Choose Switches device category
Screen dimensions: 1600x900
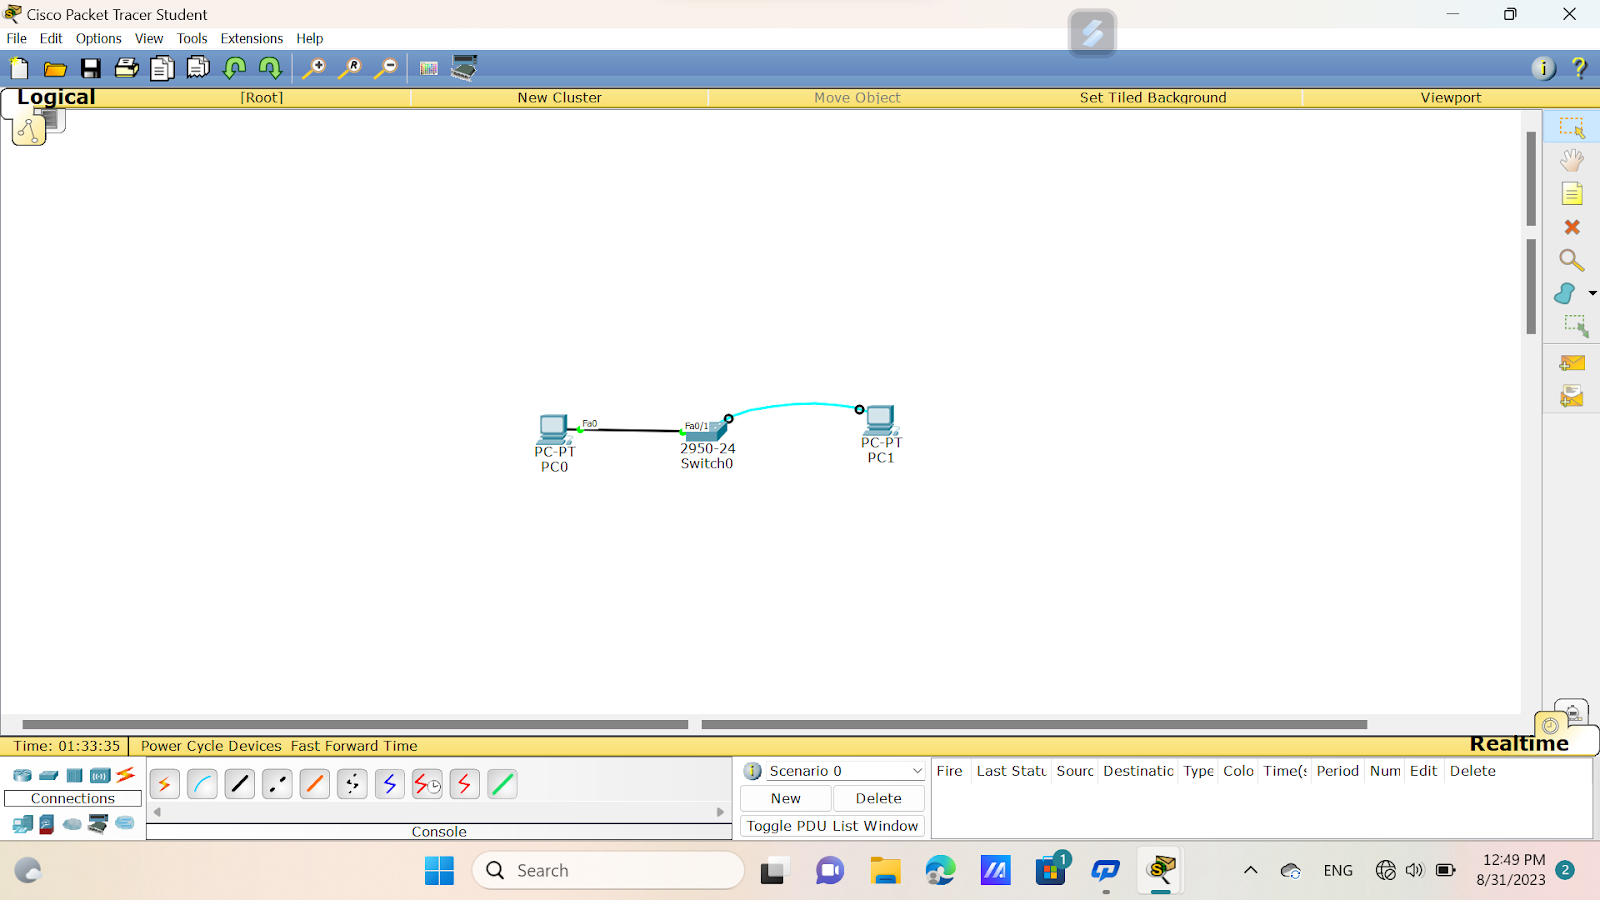[48, 775]
